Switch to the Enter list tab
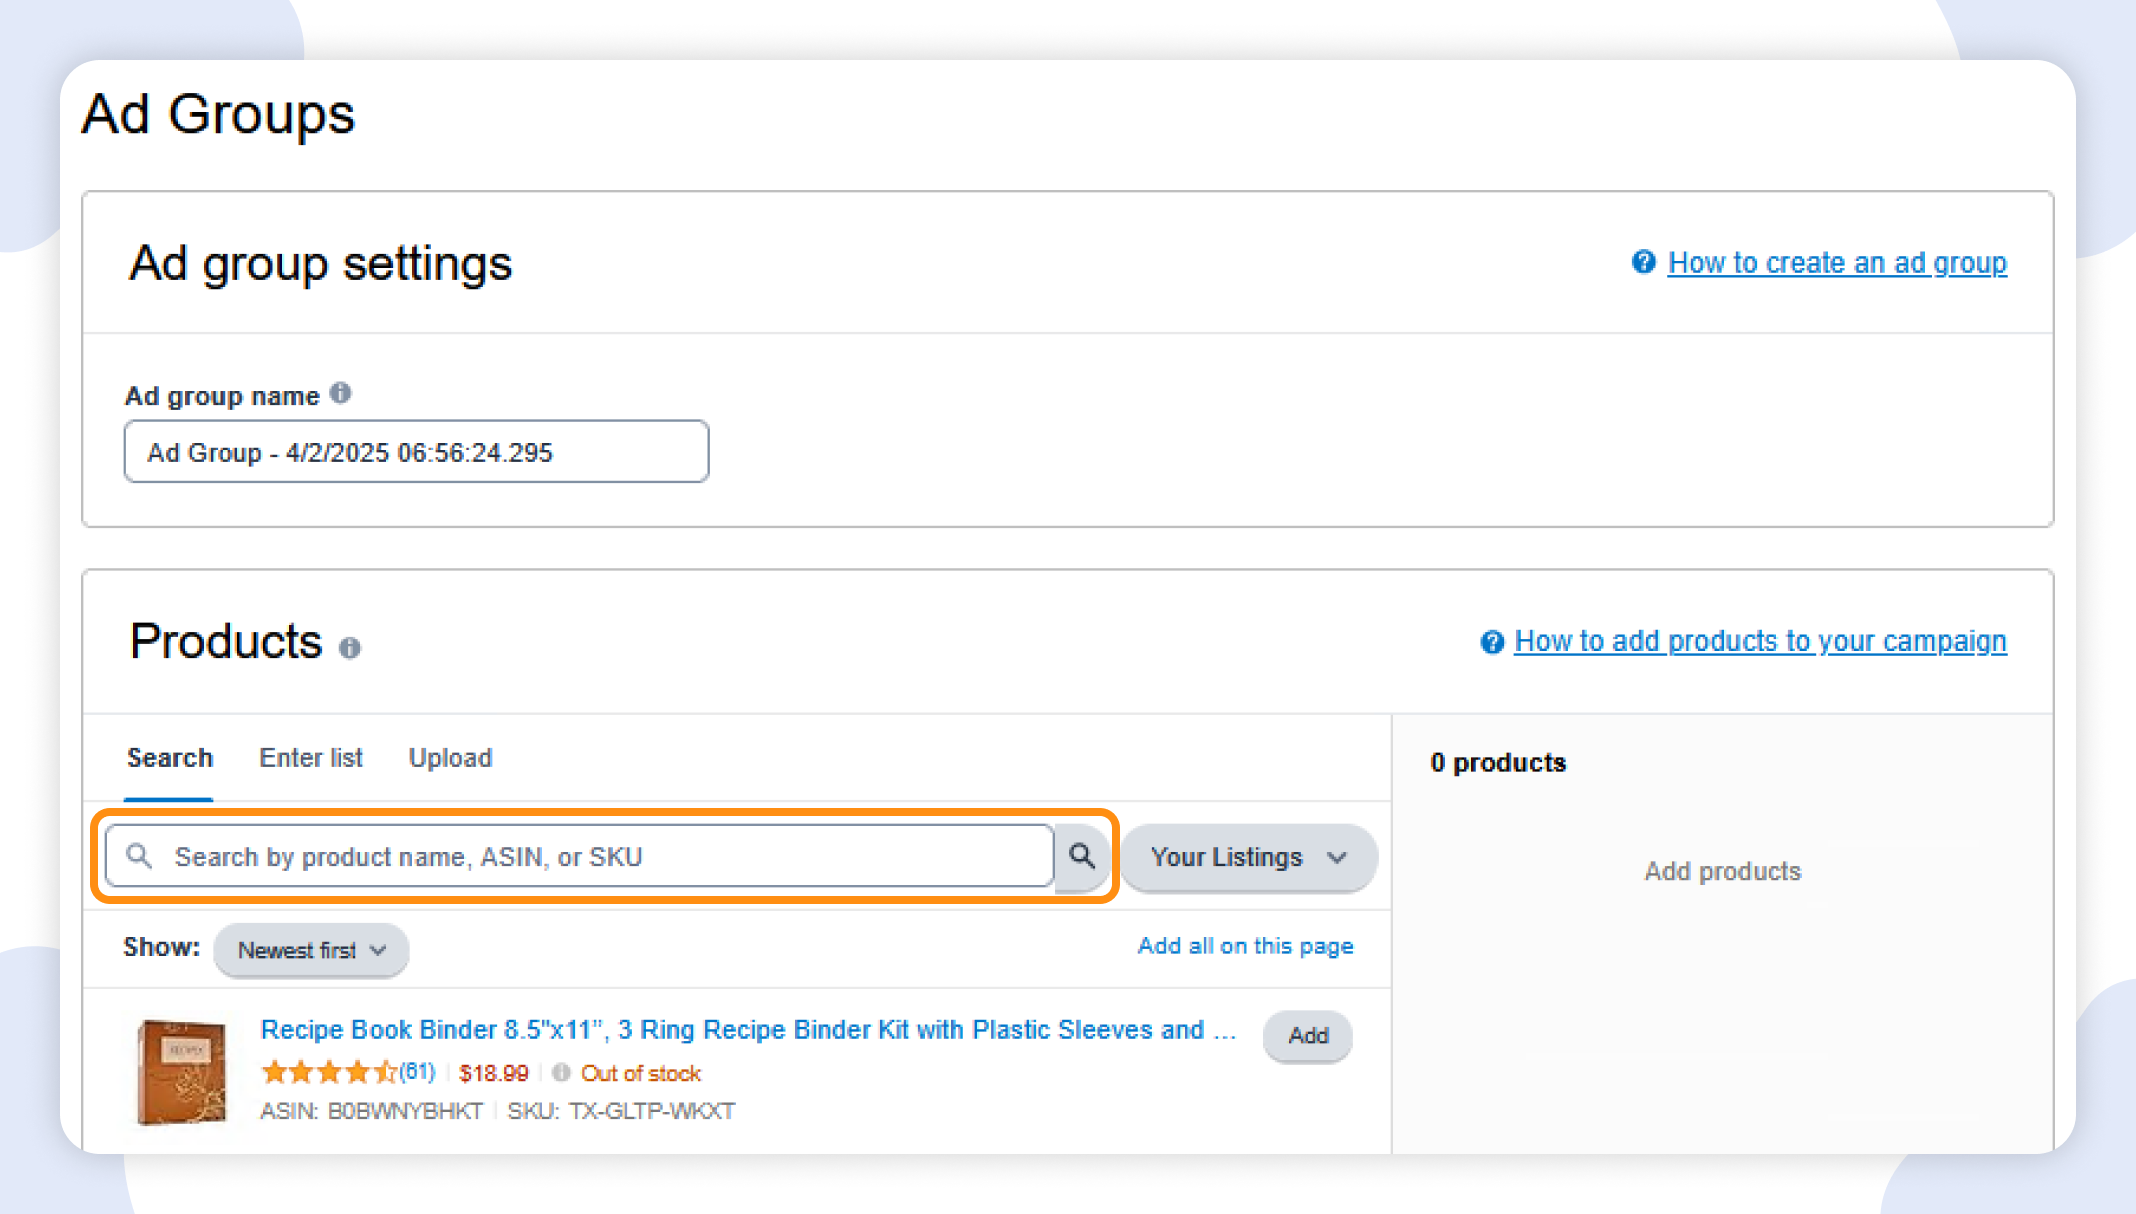 311,758
